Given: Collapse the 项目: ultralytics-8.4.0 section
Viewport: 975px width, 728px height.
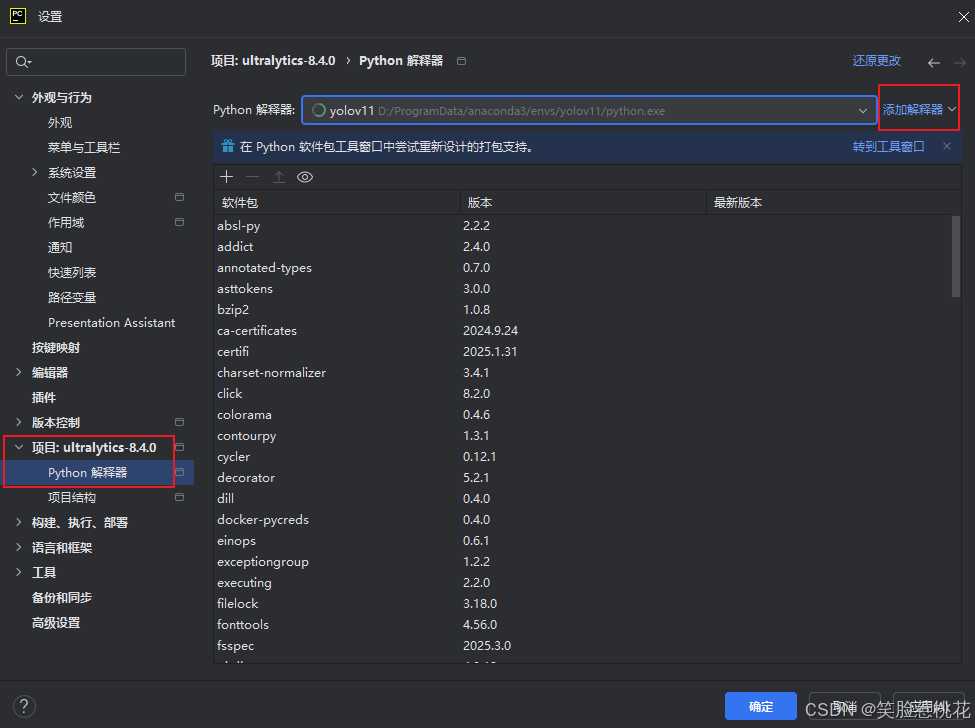Looking at the screenshot, I should pos(19,447).
